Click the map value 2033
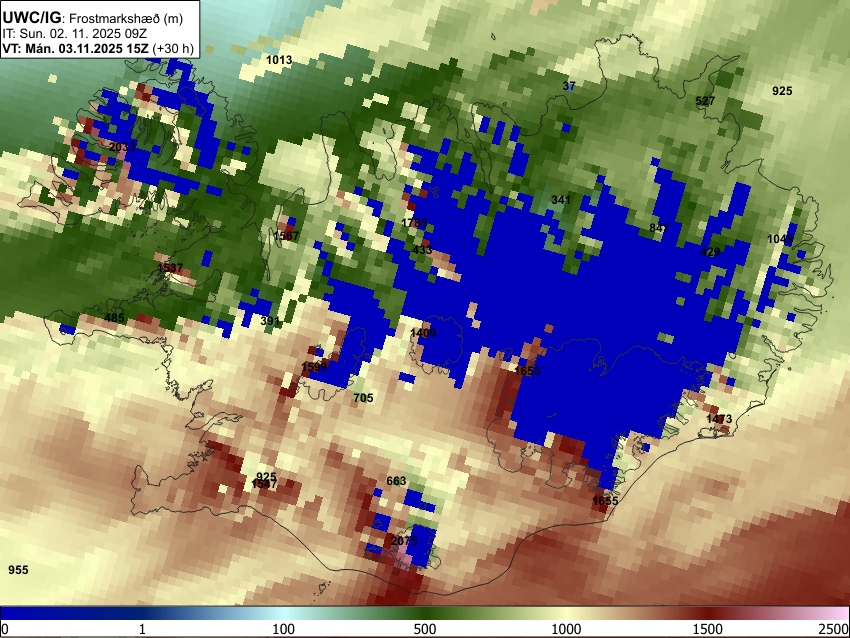This screenshot has height=638, width=850. [122, 147]
